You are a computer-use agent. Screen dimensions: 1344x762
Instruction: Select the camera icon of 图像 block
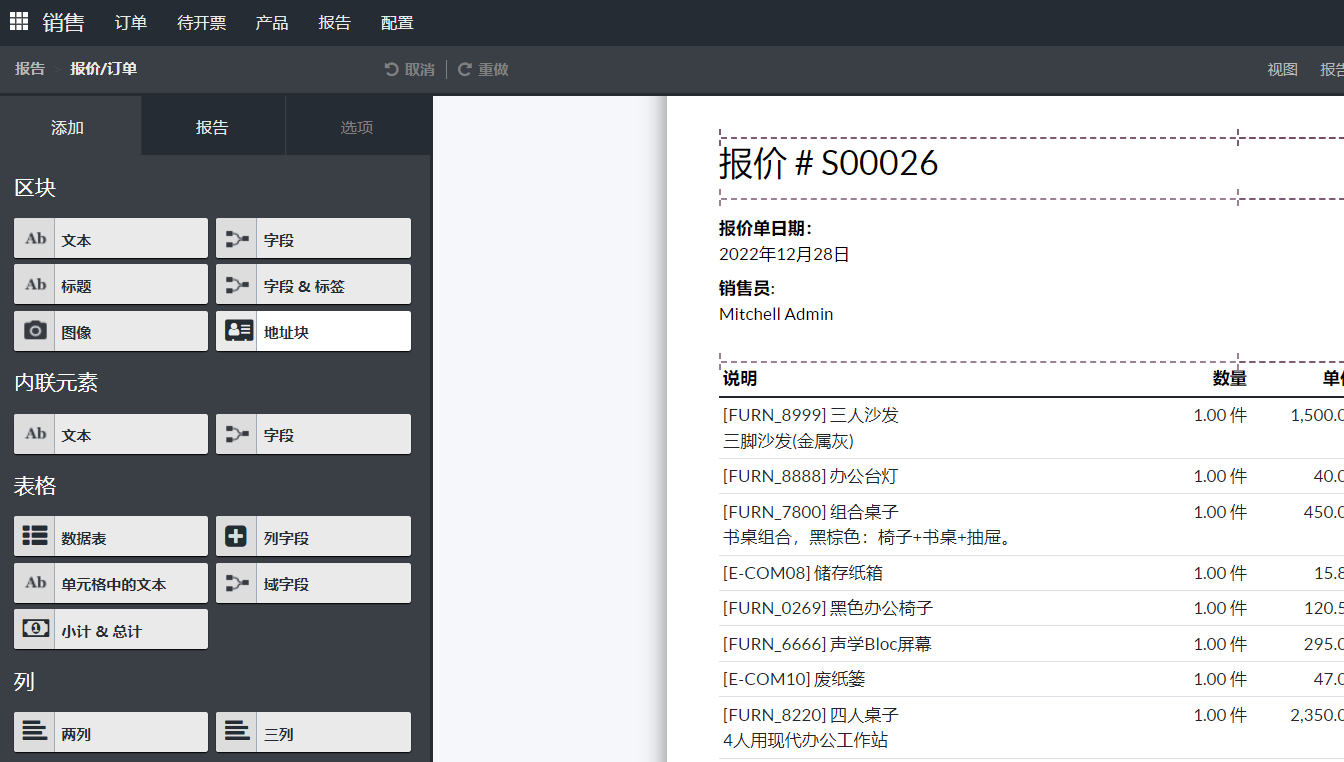coord(35,331)
